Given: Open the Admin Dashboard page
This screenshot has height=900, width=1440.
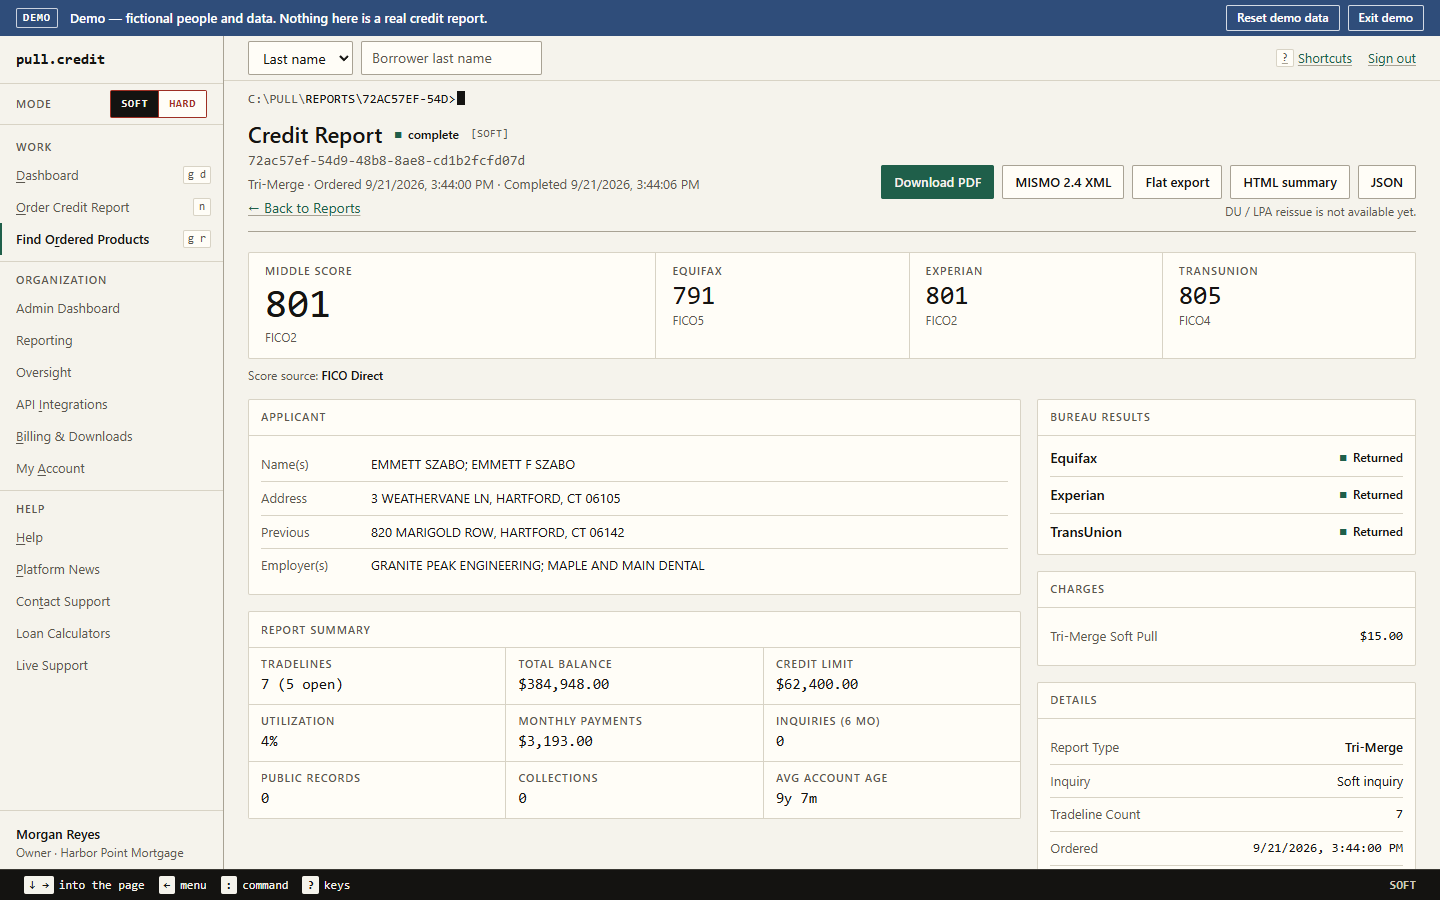Looking at the screenshot, I should point(68,308).
